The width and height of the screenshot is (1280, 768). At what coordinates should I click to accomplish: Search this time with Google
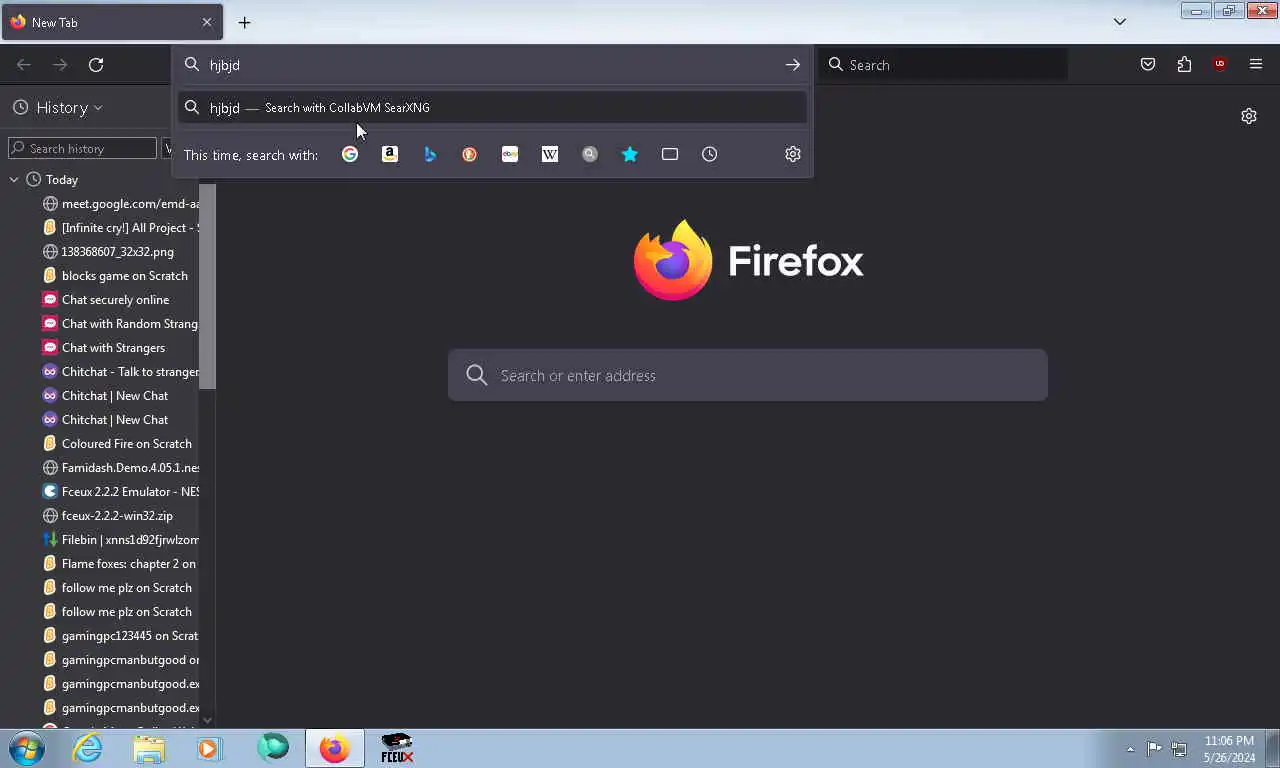350,154
